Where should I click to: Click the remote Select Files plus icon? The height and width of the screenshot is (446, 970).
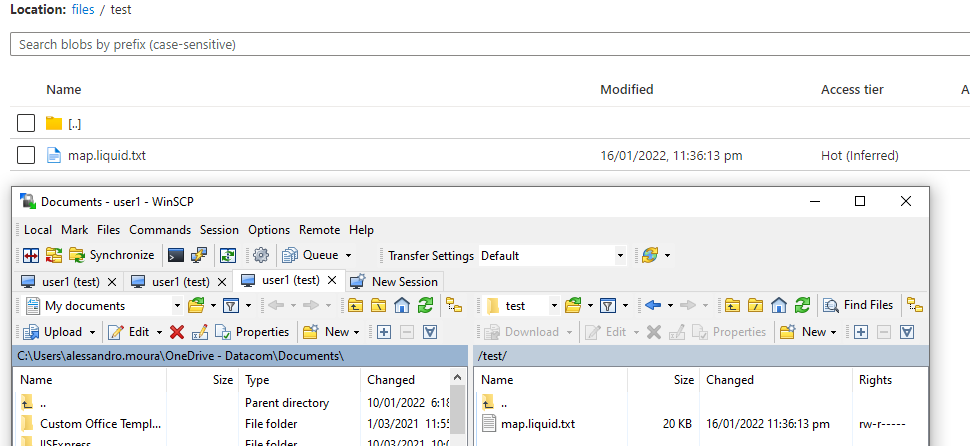point(861,332)
